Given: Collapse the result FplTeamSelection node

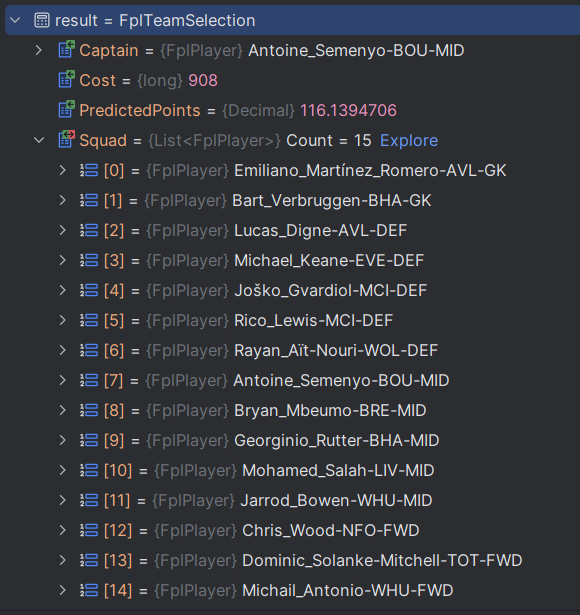Looking at the screenshot, I should tap(15, 20).
